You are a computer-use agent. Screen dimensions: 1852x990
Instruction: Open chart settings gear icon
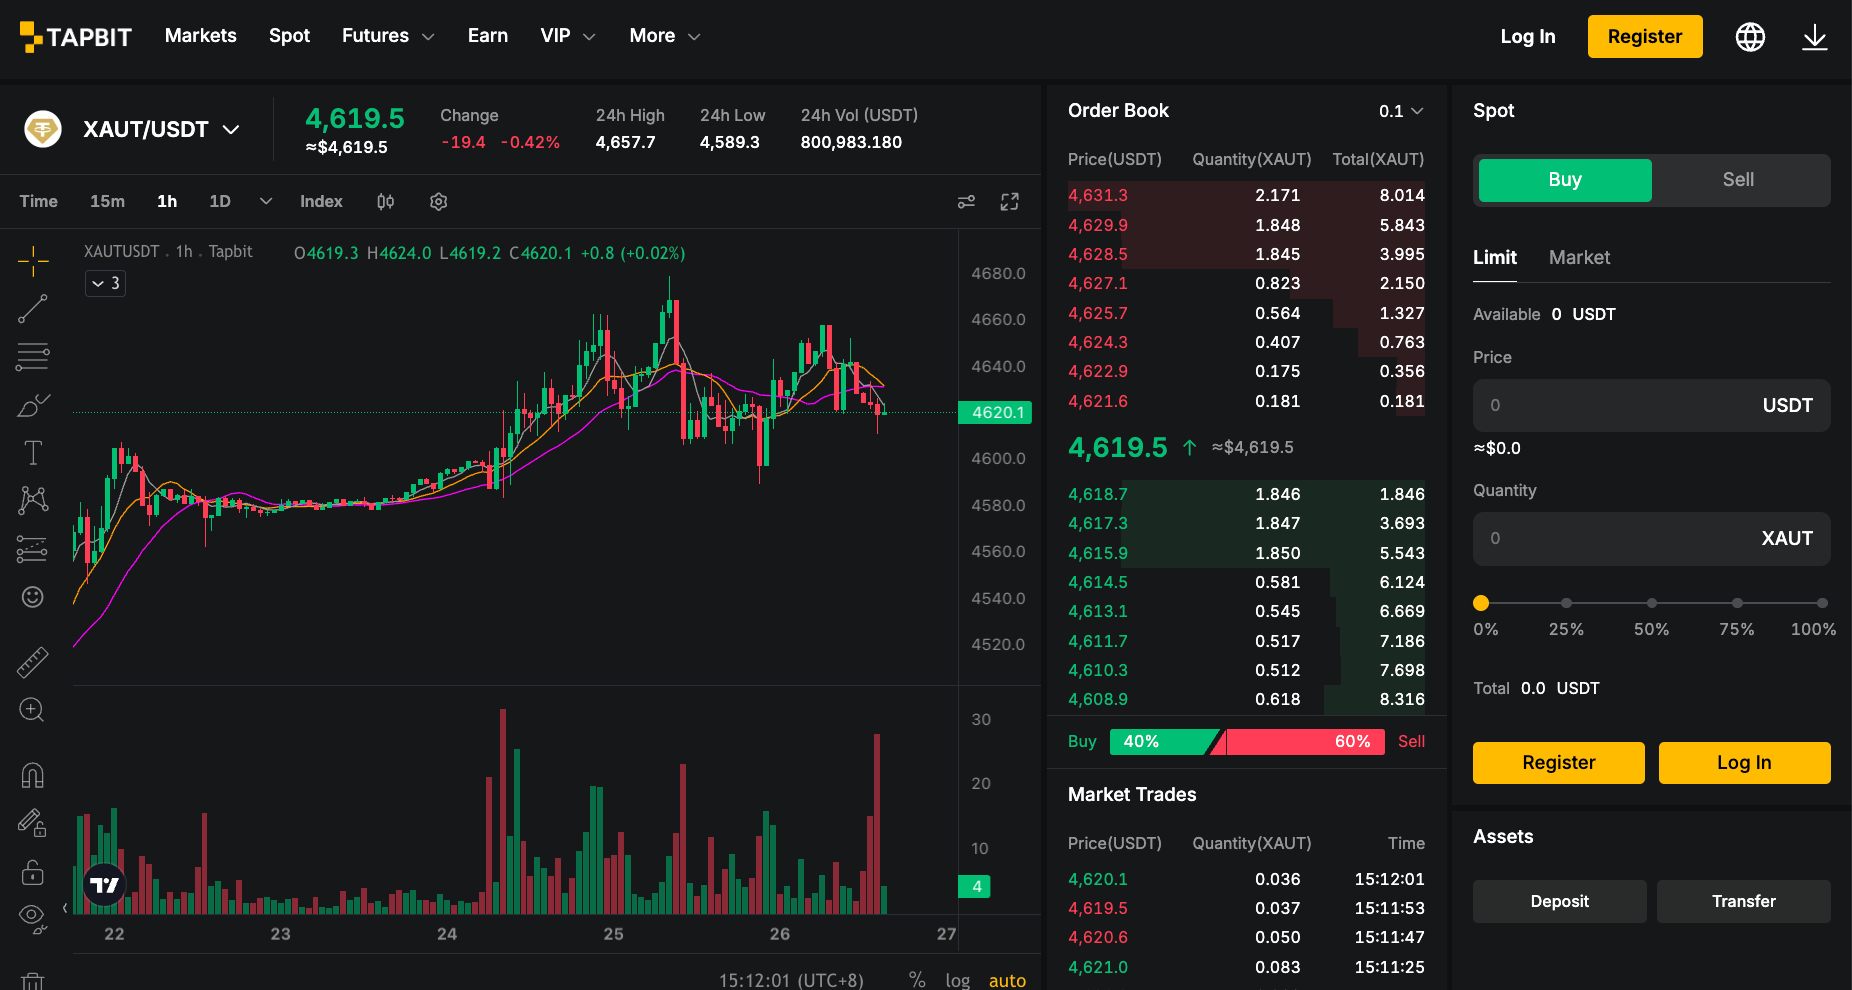click(x=438, y=202)
